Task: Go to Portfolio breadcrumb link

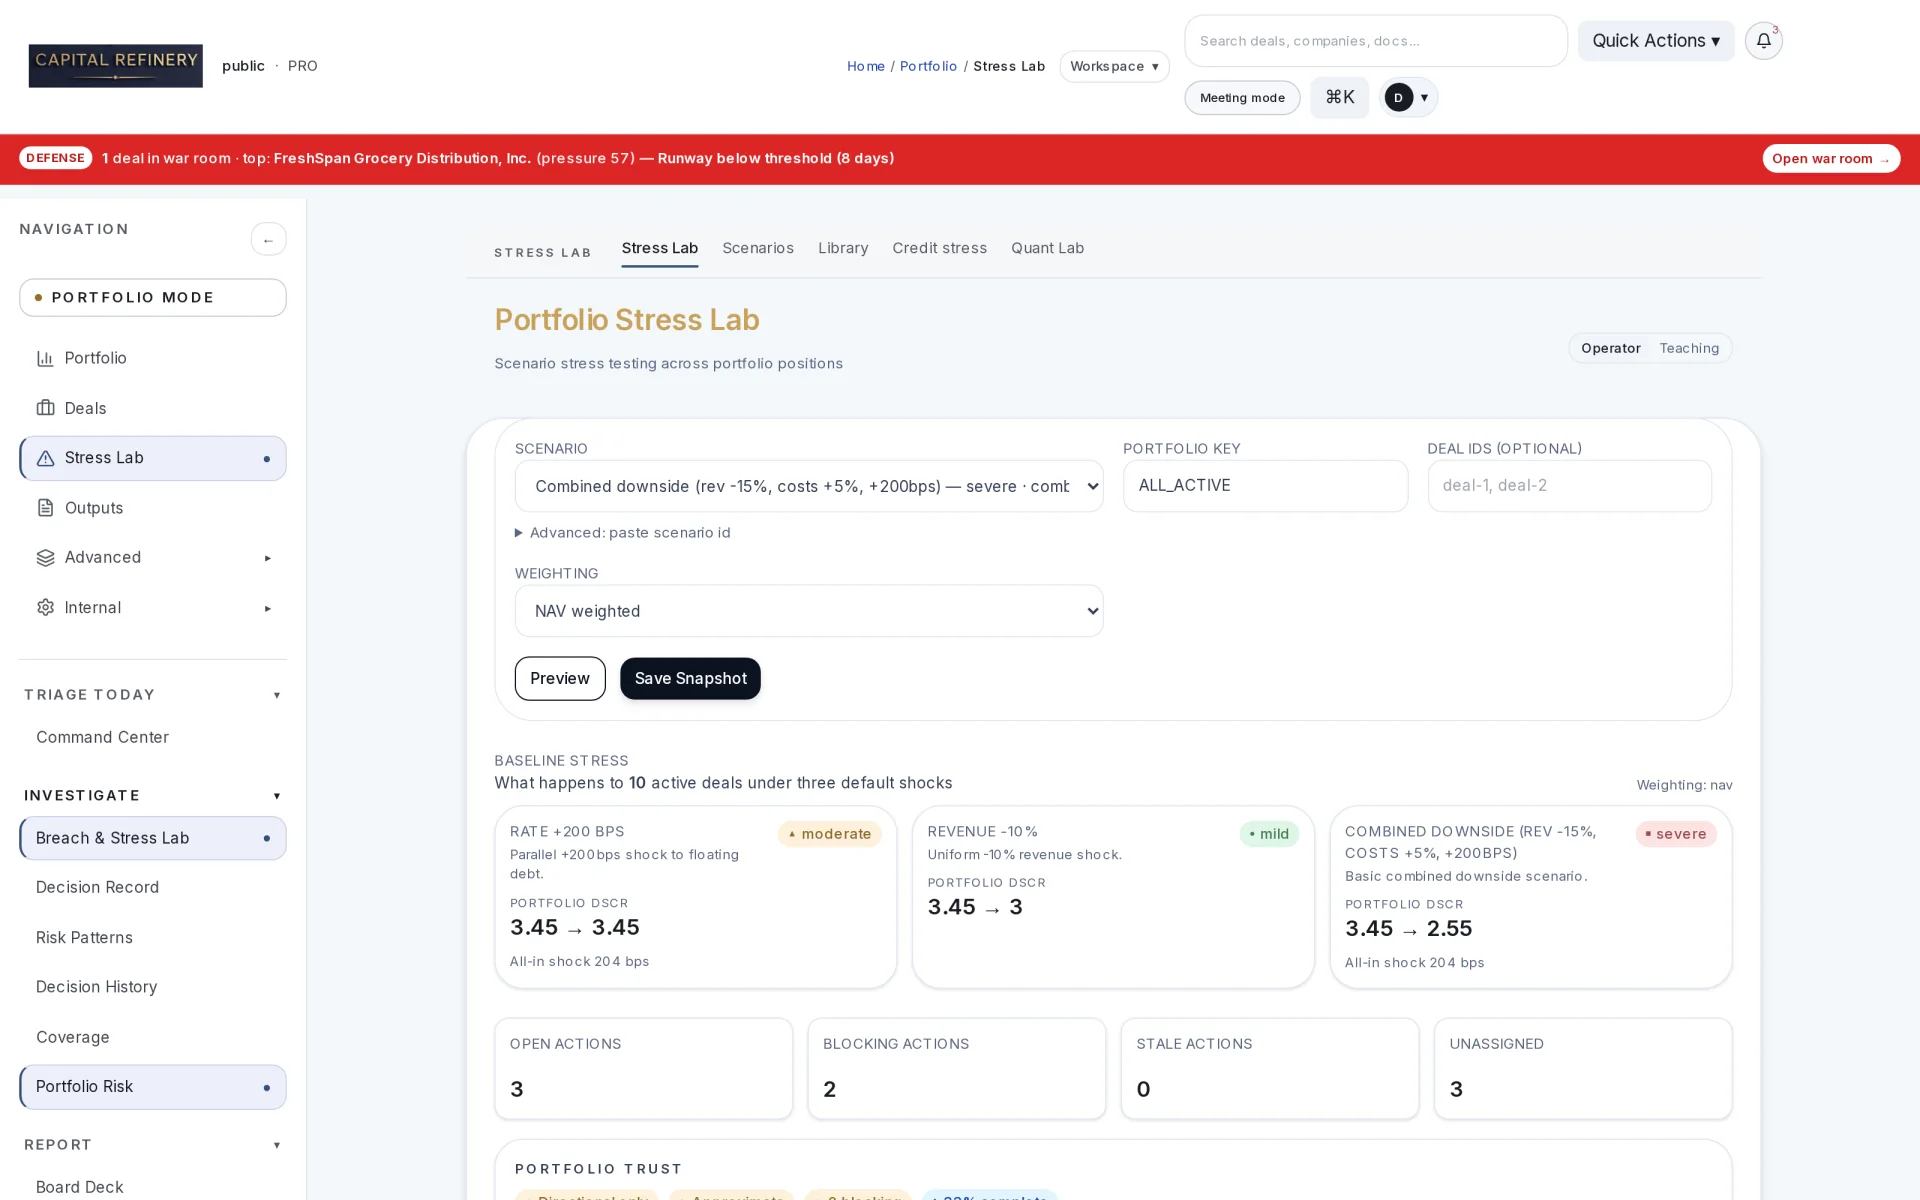Action: [x=928, y=66]
